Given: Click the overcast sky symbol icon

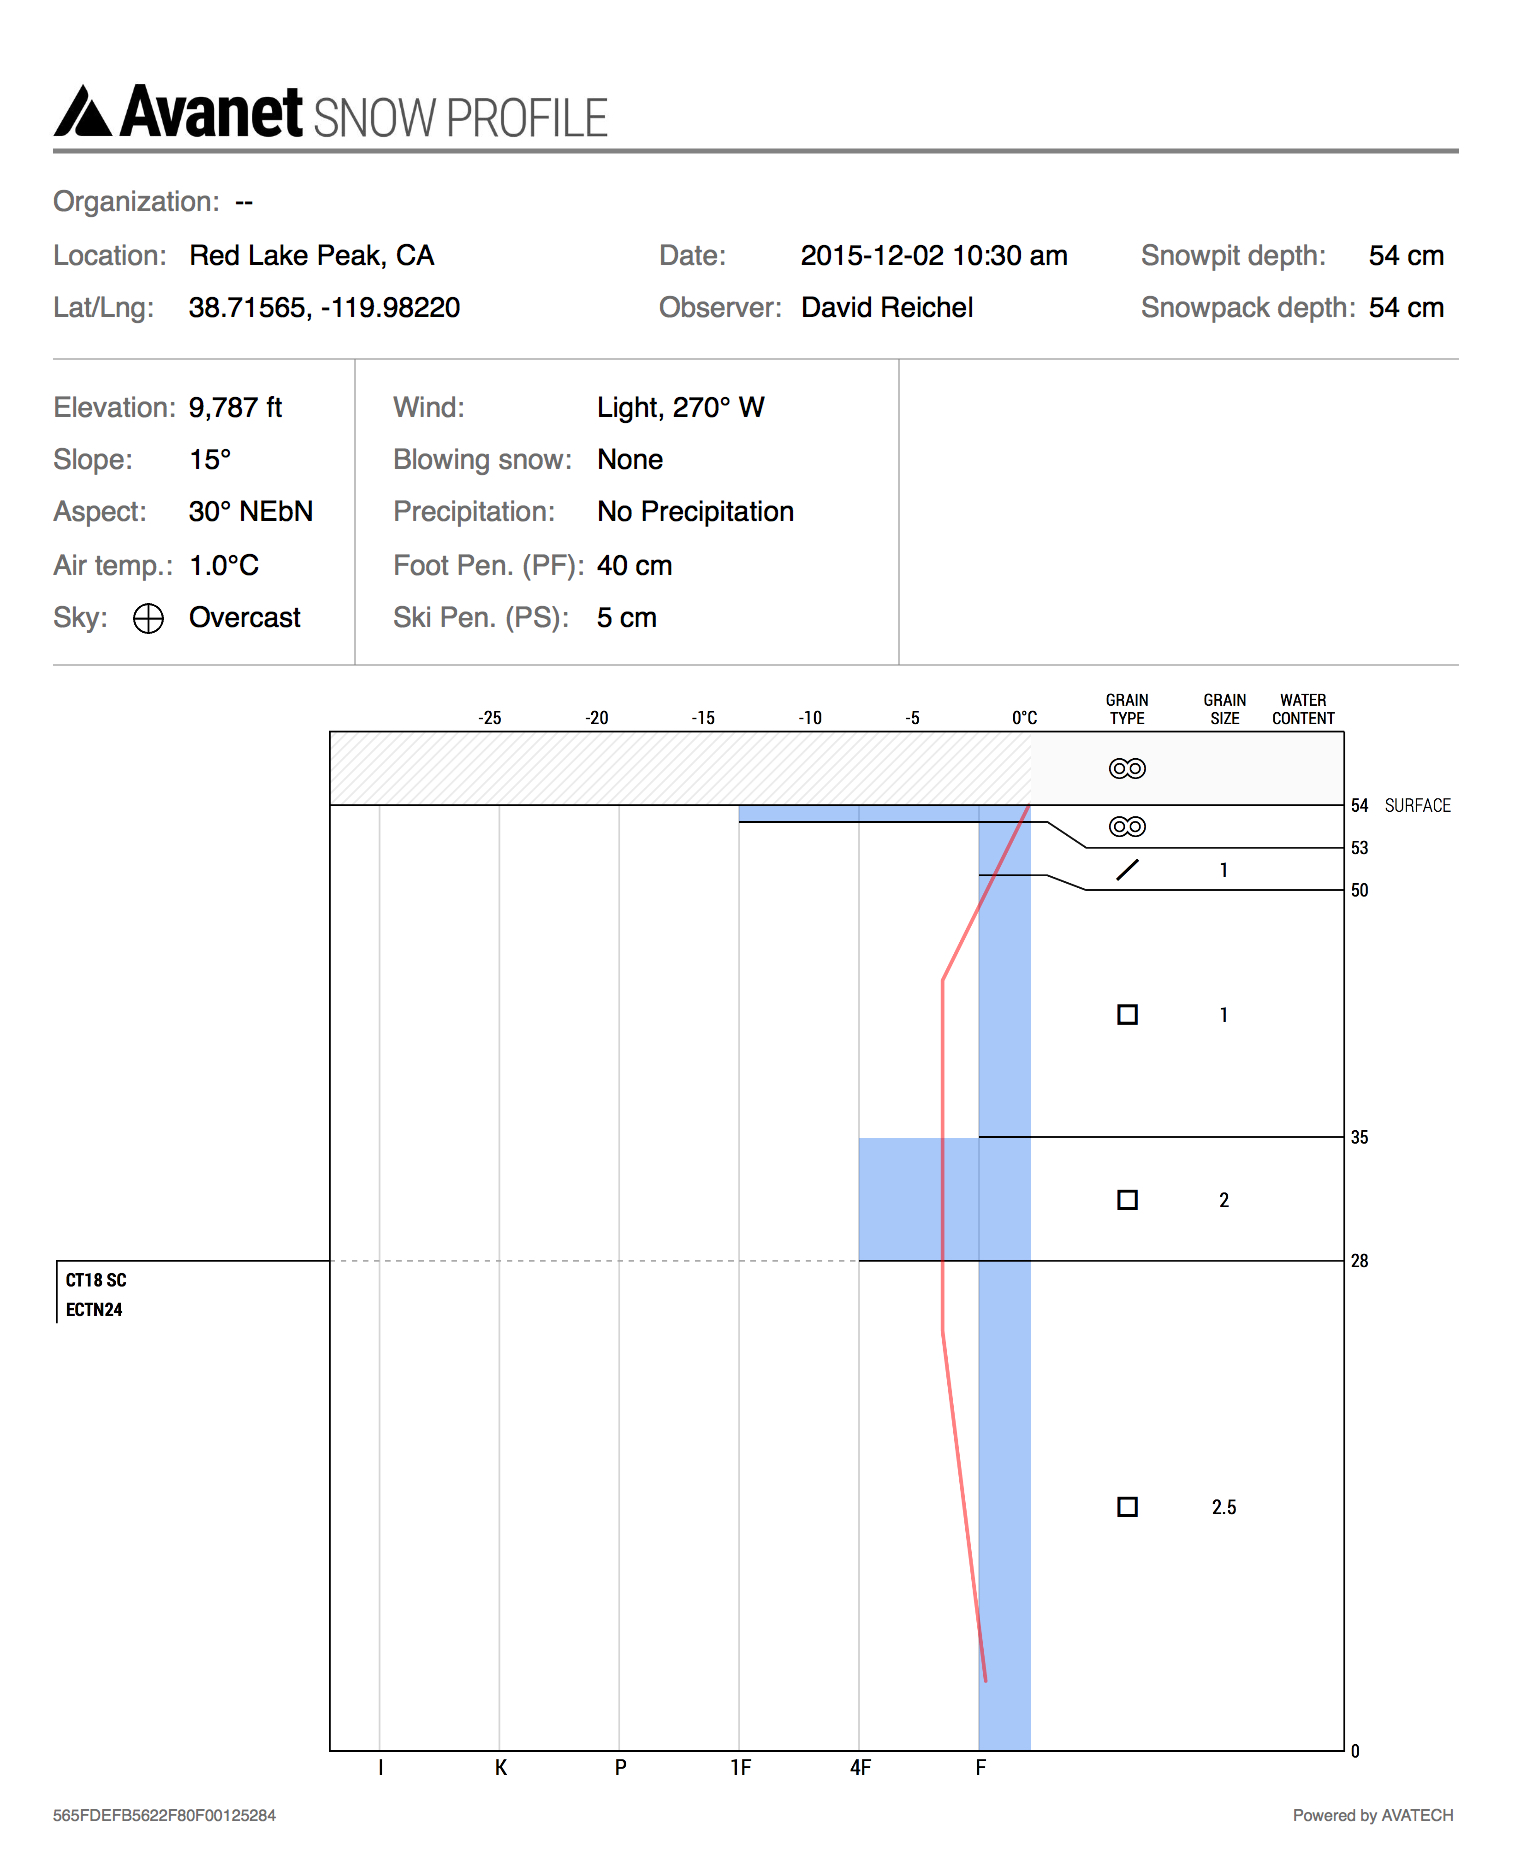Looking at the screenshot, I should pos(148,619).
